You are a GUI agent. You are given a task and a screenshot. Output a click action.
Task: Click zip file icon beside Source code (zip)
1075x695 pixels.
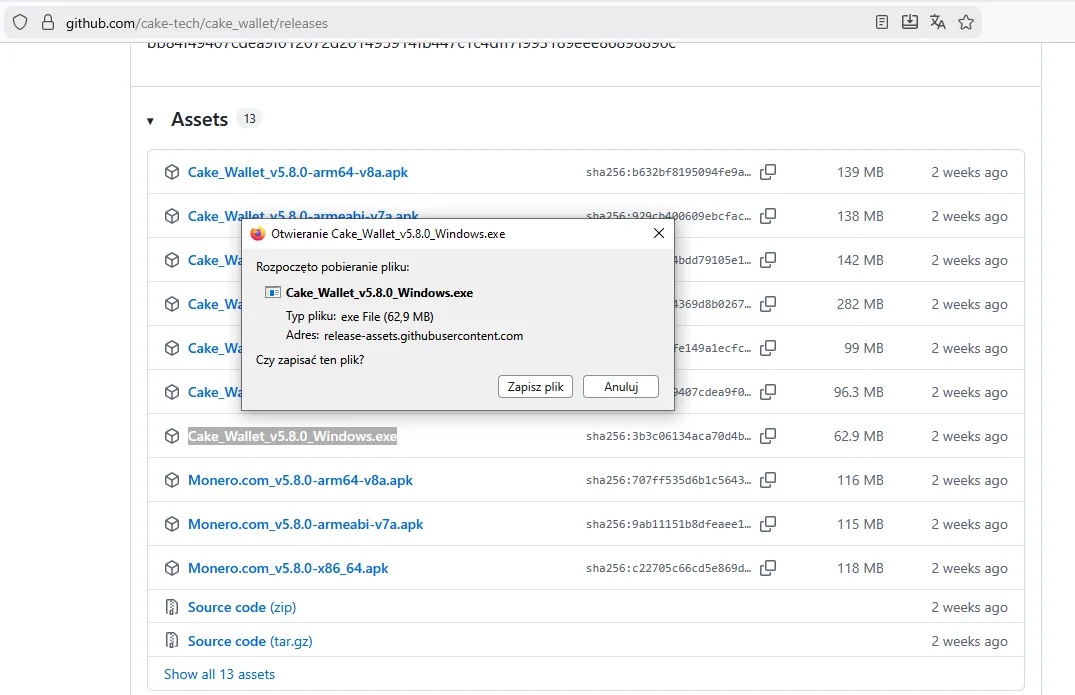[172, 607]
